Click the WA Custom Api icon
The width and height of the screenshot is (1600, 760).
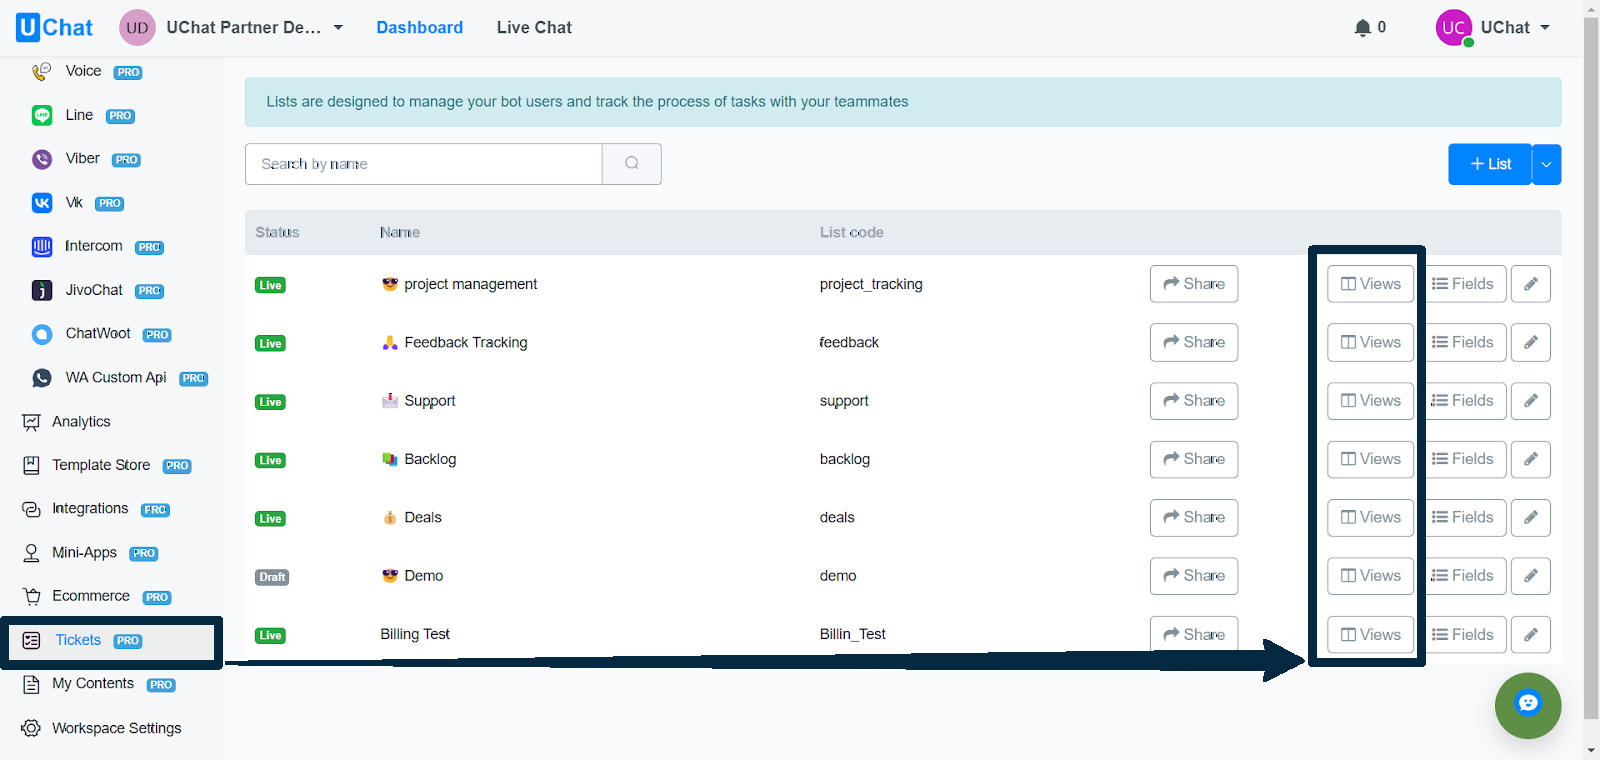[x=42, y=378]
